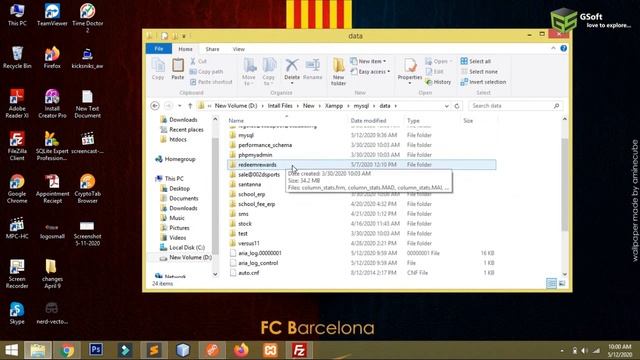This screenshot has height=360, width=640.
Task: Collapse the ribbon with the chevron
Action: click(553, 49)
